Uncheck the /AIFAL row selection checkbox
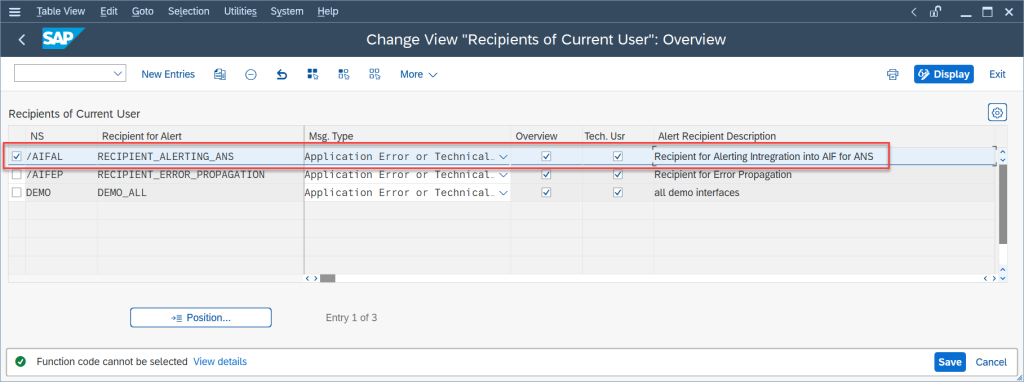Viewport: 1024px width, 382px height. pyautogui.click(x=16, y=157)
